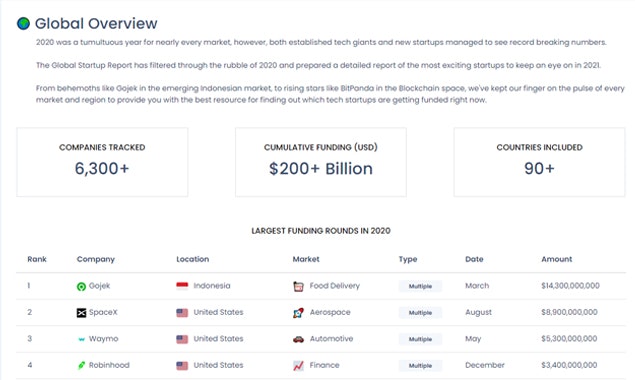Select the Finance market text

[x=324, y=365]
